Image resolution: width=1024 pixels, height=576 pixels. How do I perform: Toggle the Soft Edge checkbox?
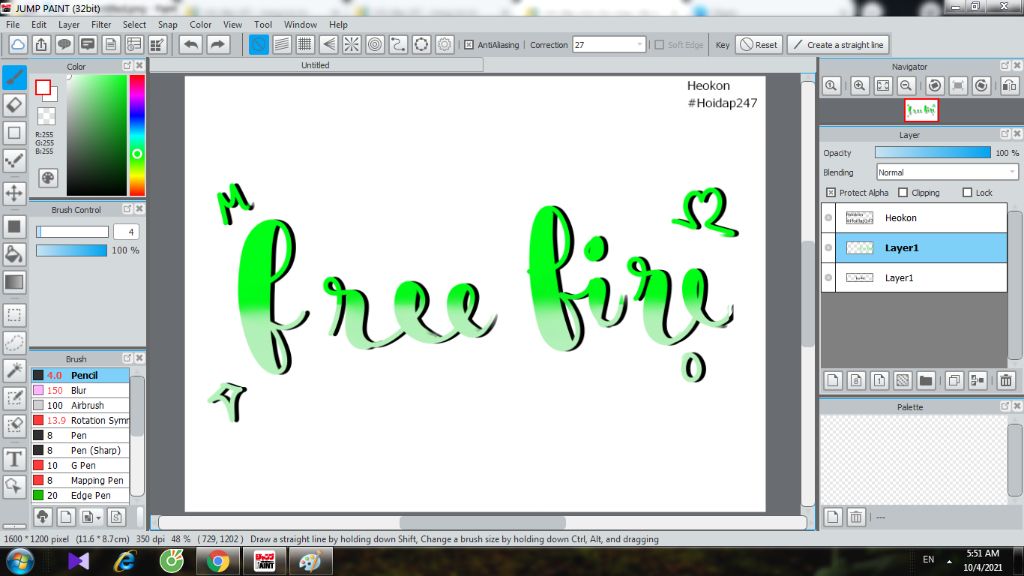(x=659, y=44)
